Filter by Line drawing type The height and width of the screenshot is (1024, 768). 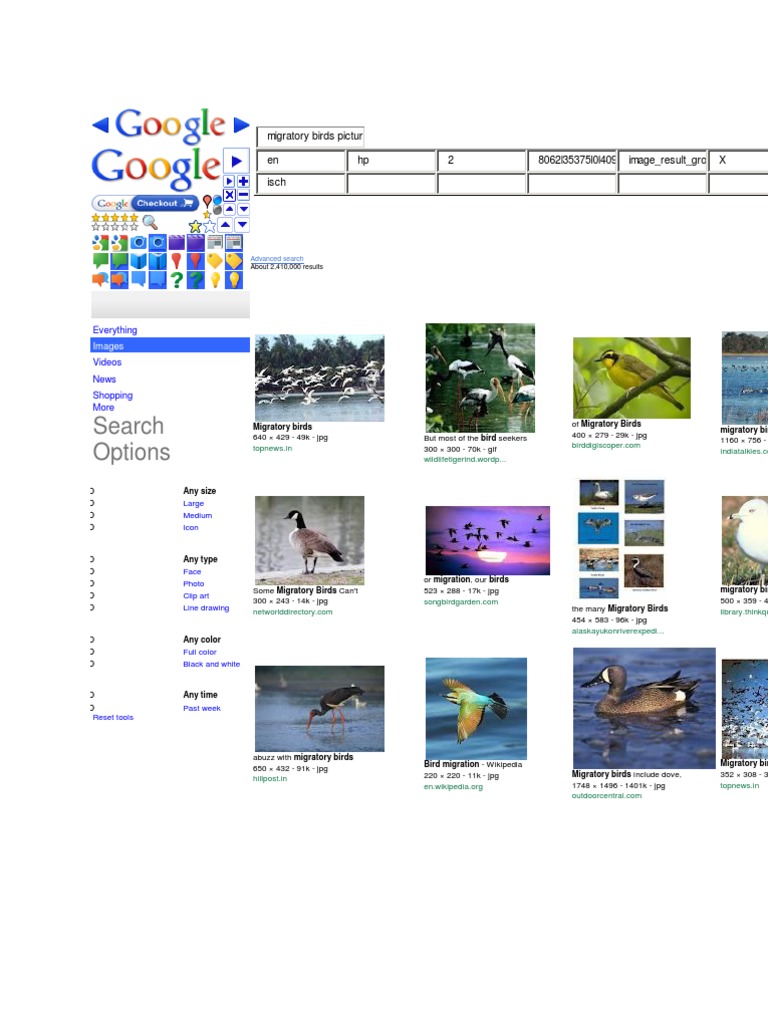206,608
